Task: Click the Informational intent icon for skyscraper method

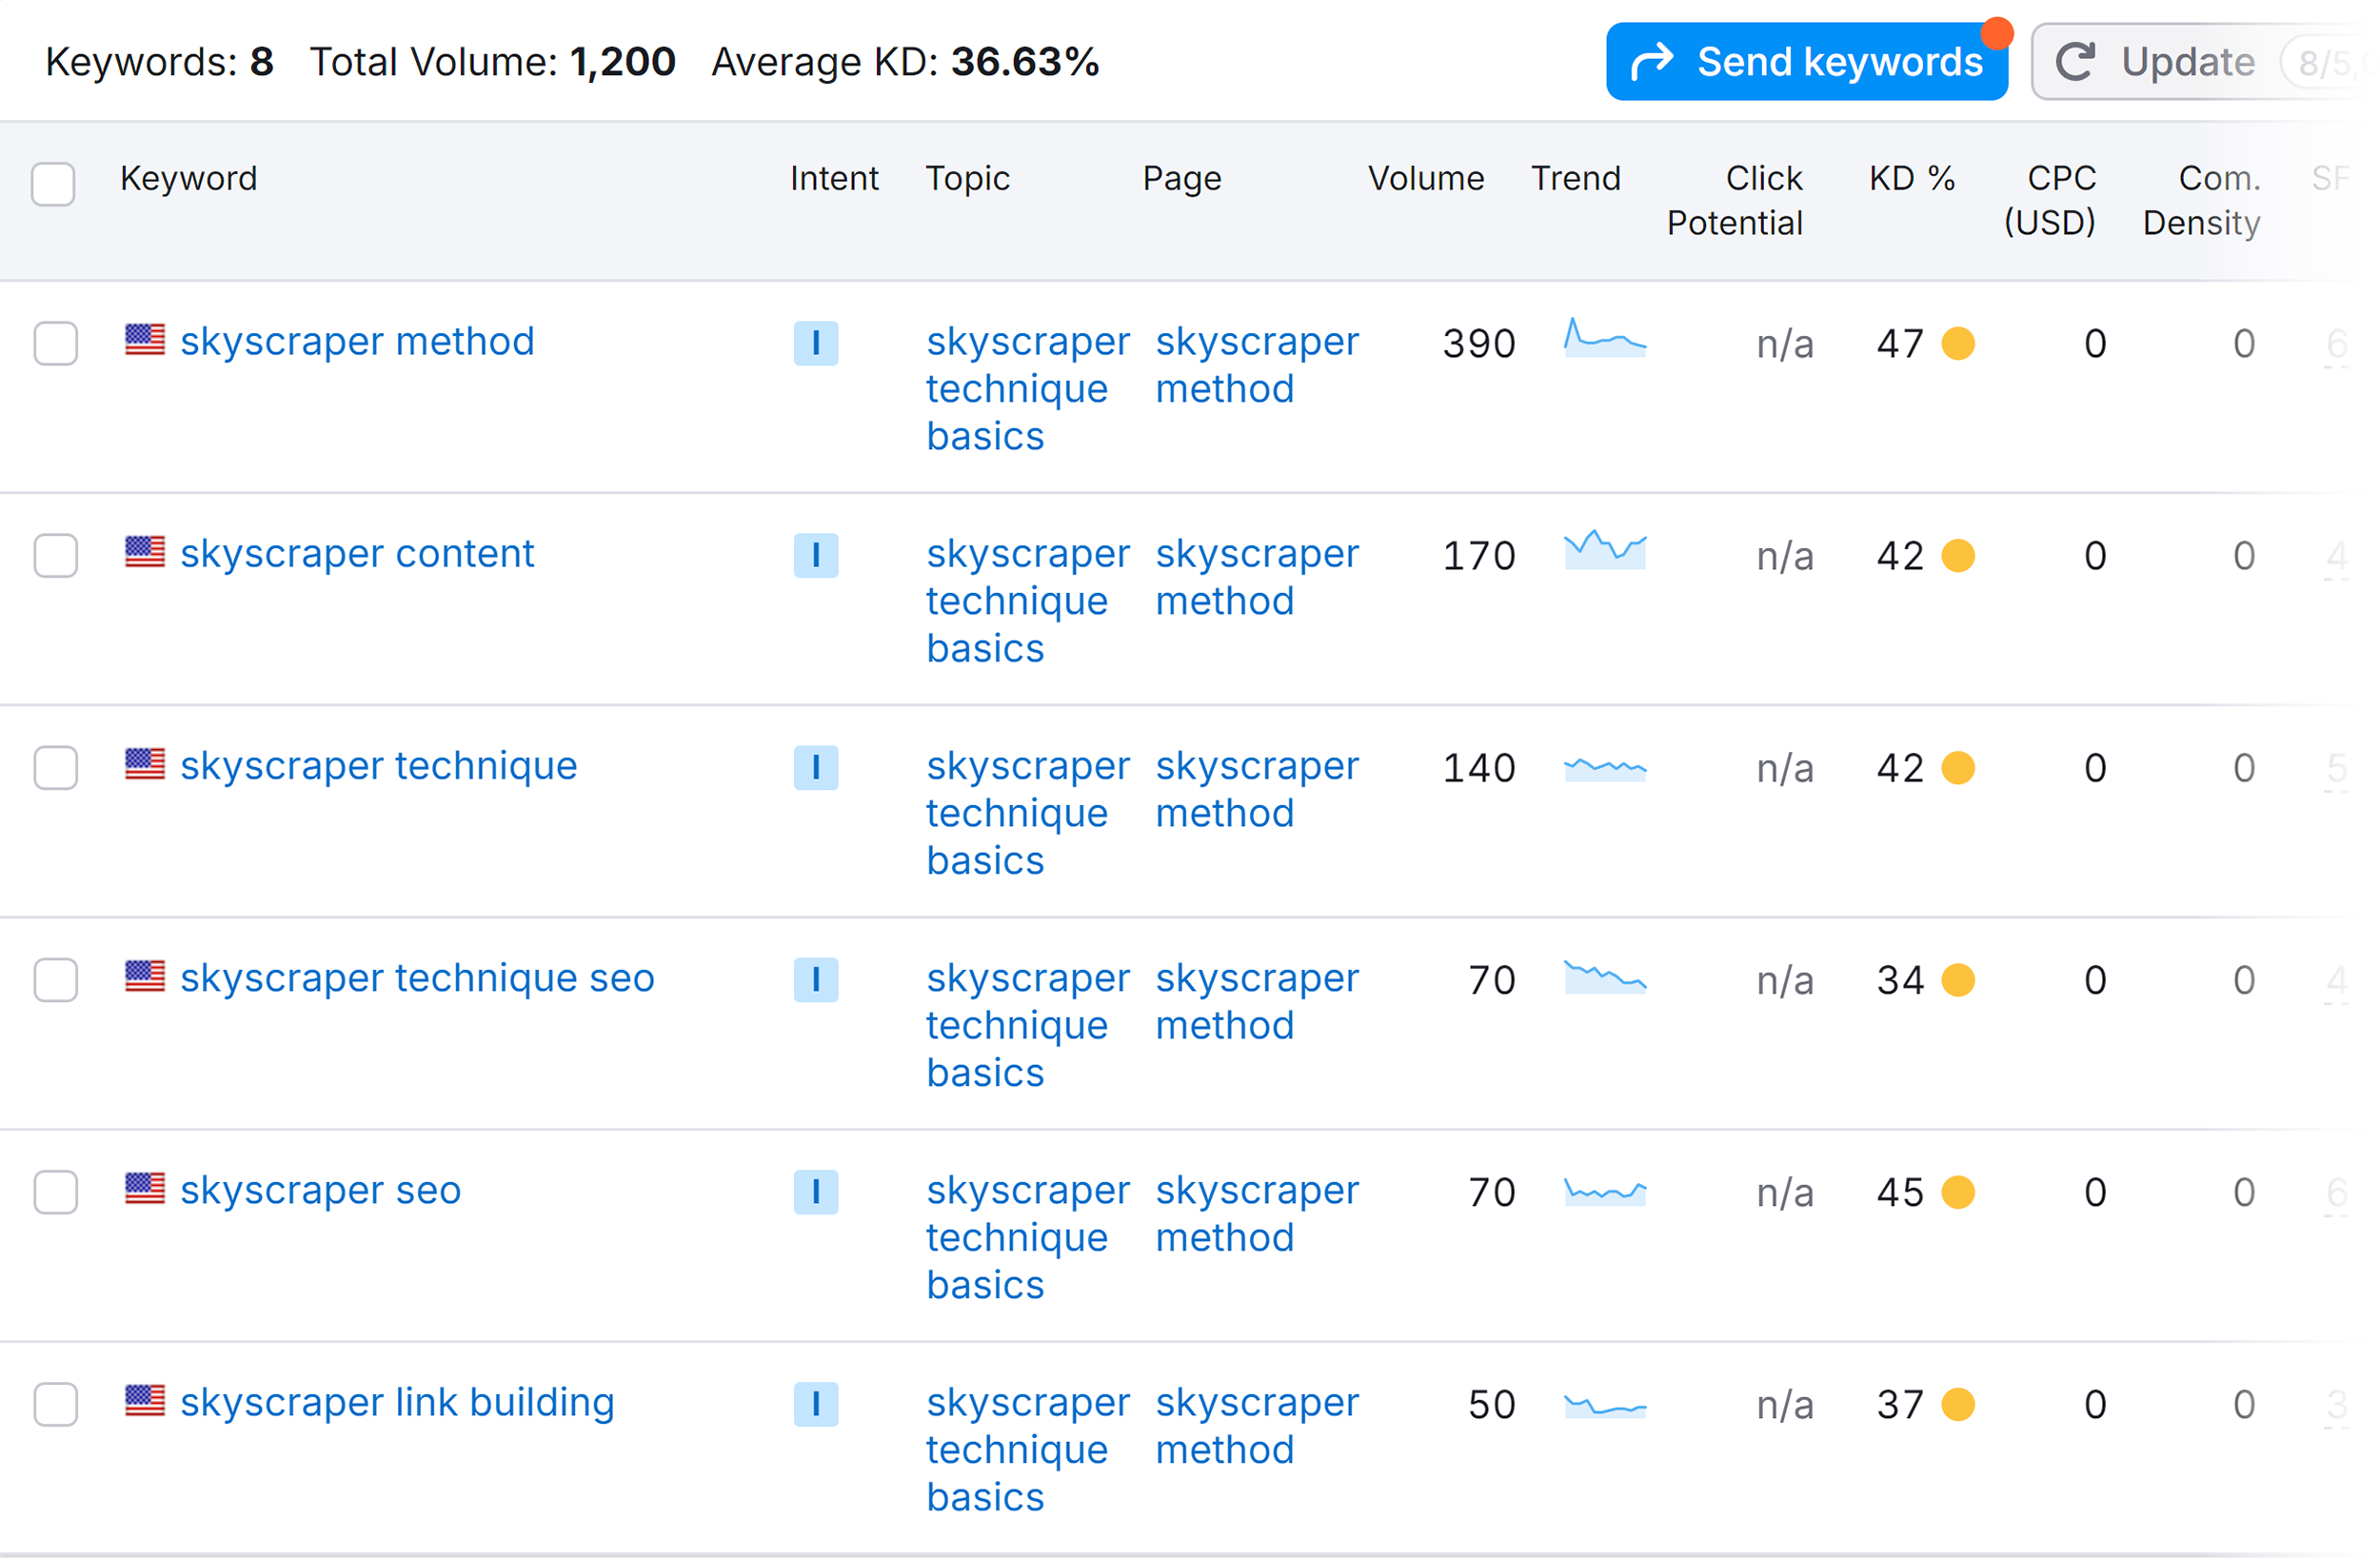Action: coord(814,343)
